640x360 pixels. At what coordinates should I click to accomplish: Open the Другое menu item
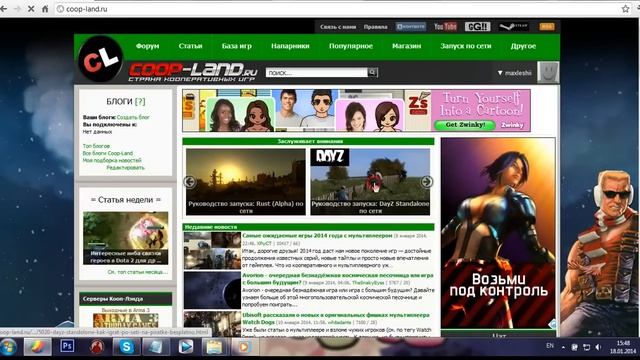(x=523, y=46)
